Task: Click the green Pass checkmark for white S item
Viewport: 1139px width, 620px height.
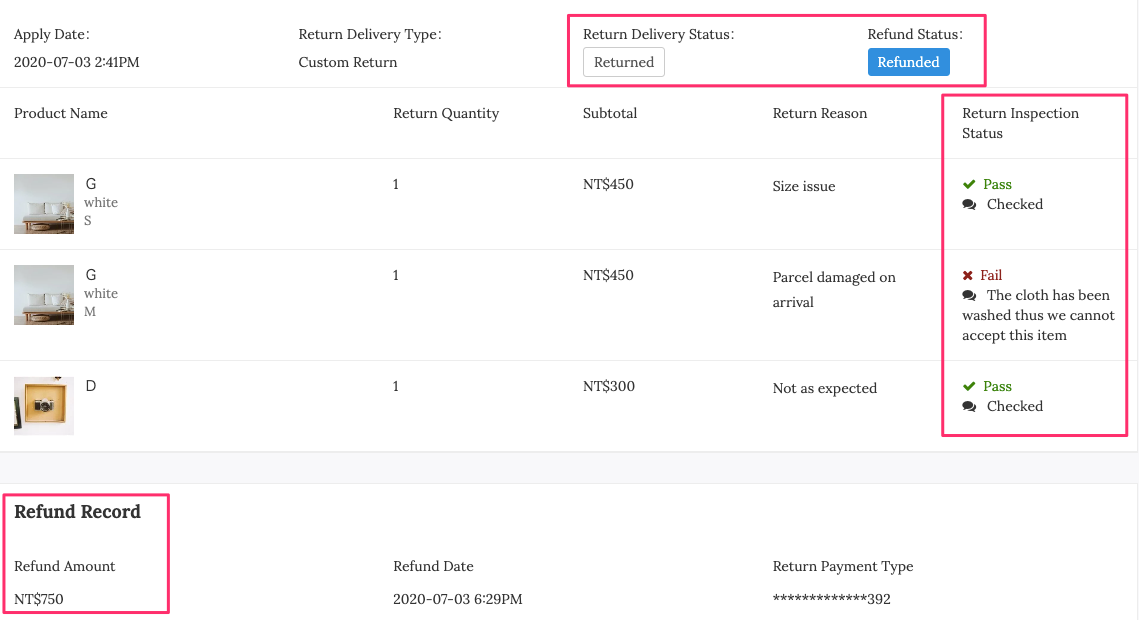Action: (968, 184)
